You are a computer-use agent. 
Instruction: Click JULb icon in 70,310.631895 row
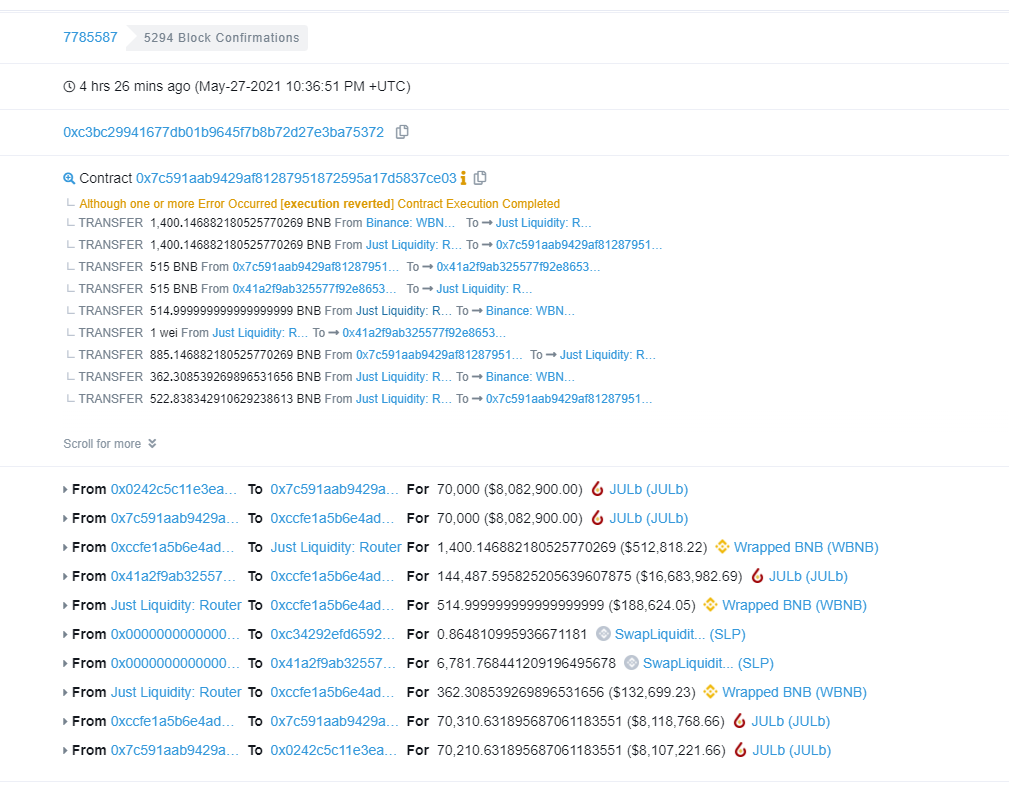(x=739, y=721)
